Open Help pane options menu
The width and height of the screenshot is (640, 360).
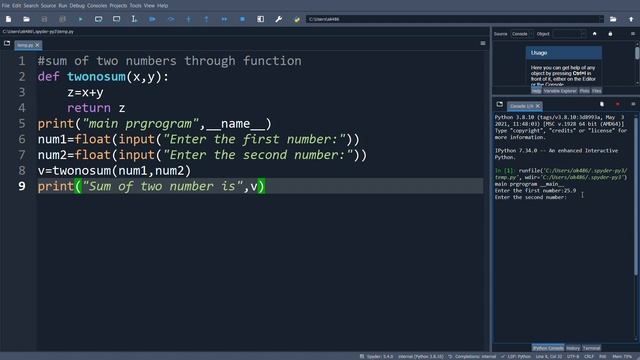633,34
